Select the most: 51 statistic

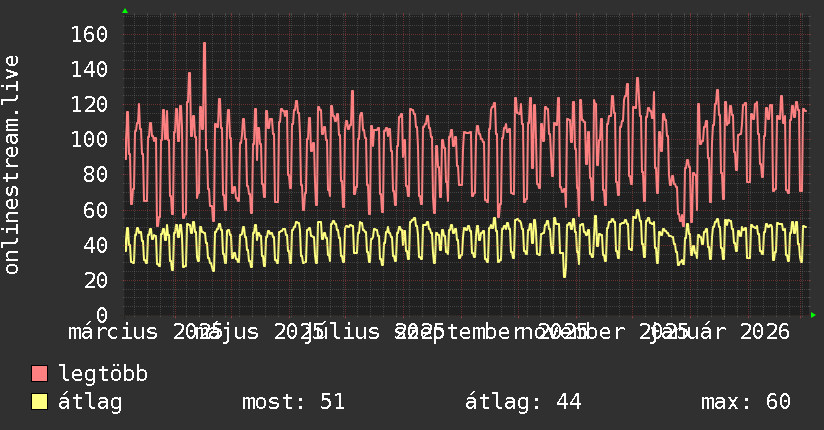tap(293, 402)
